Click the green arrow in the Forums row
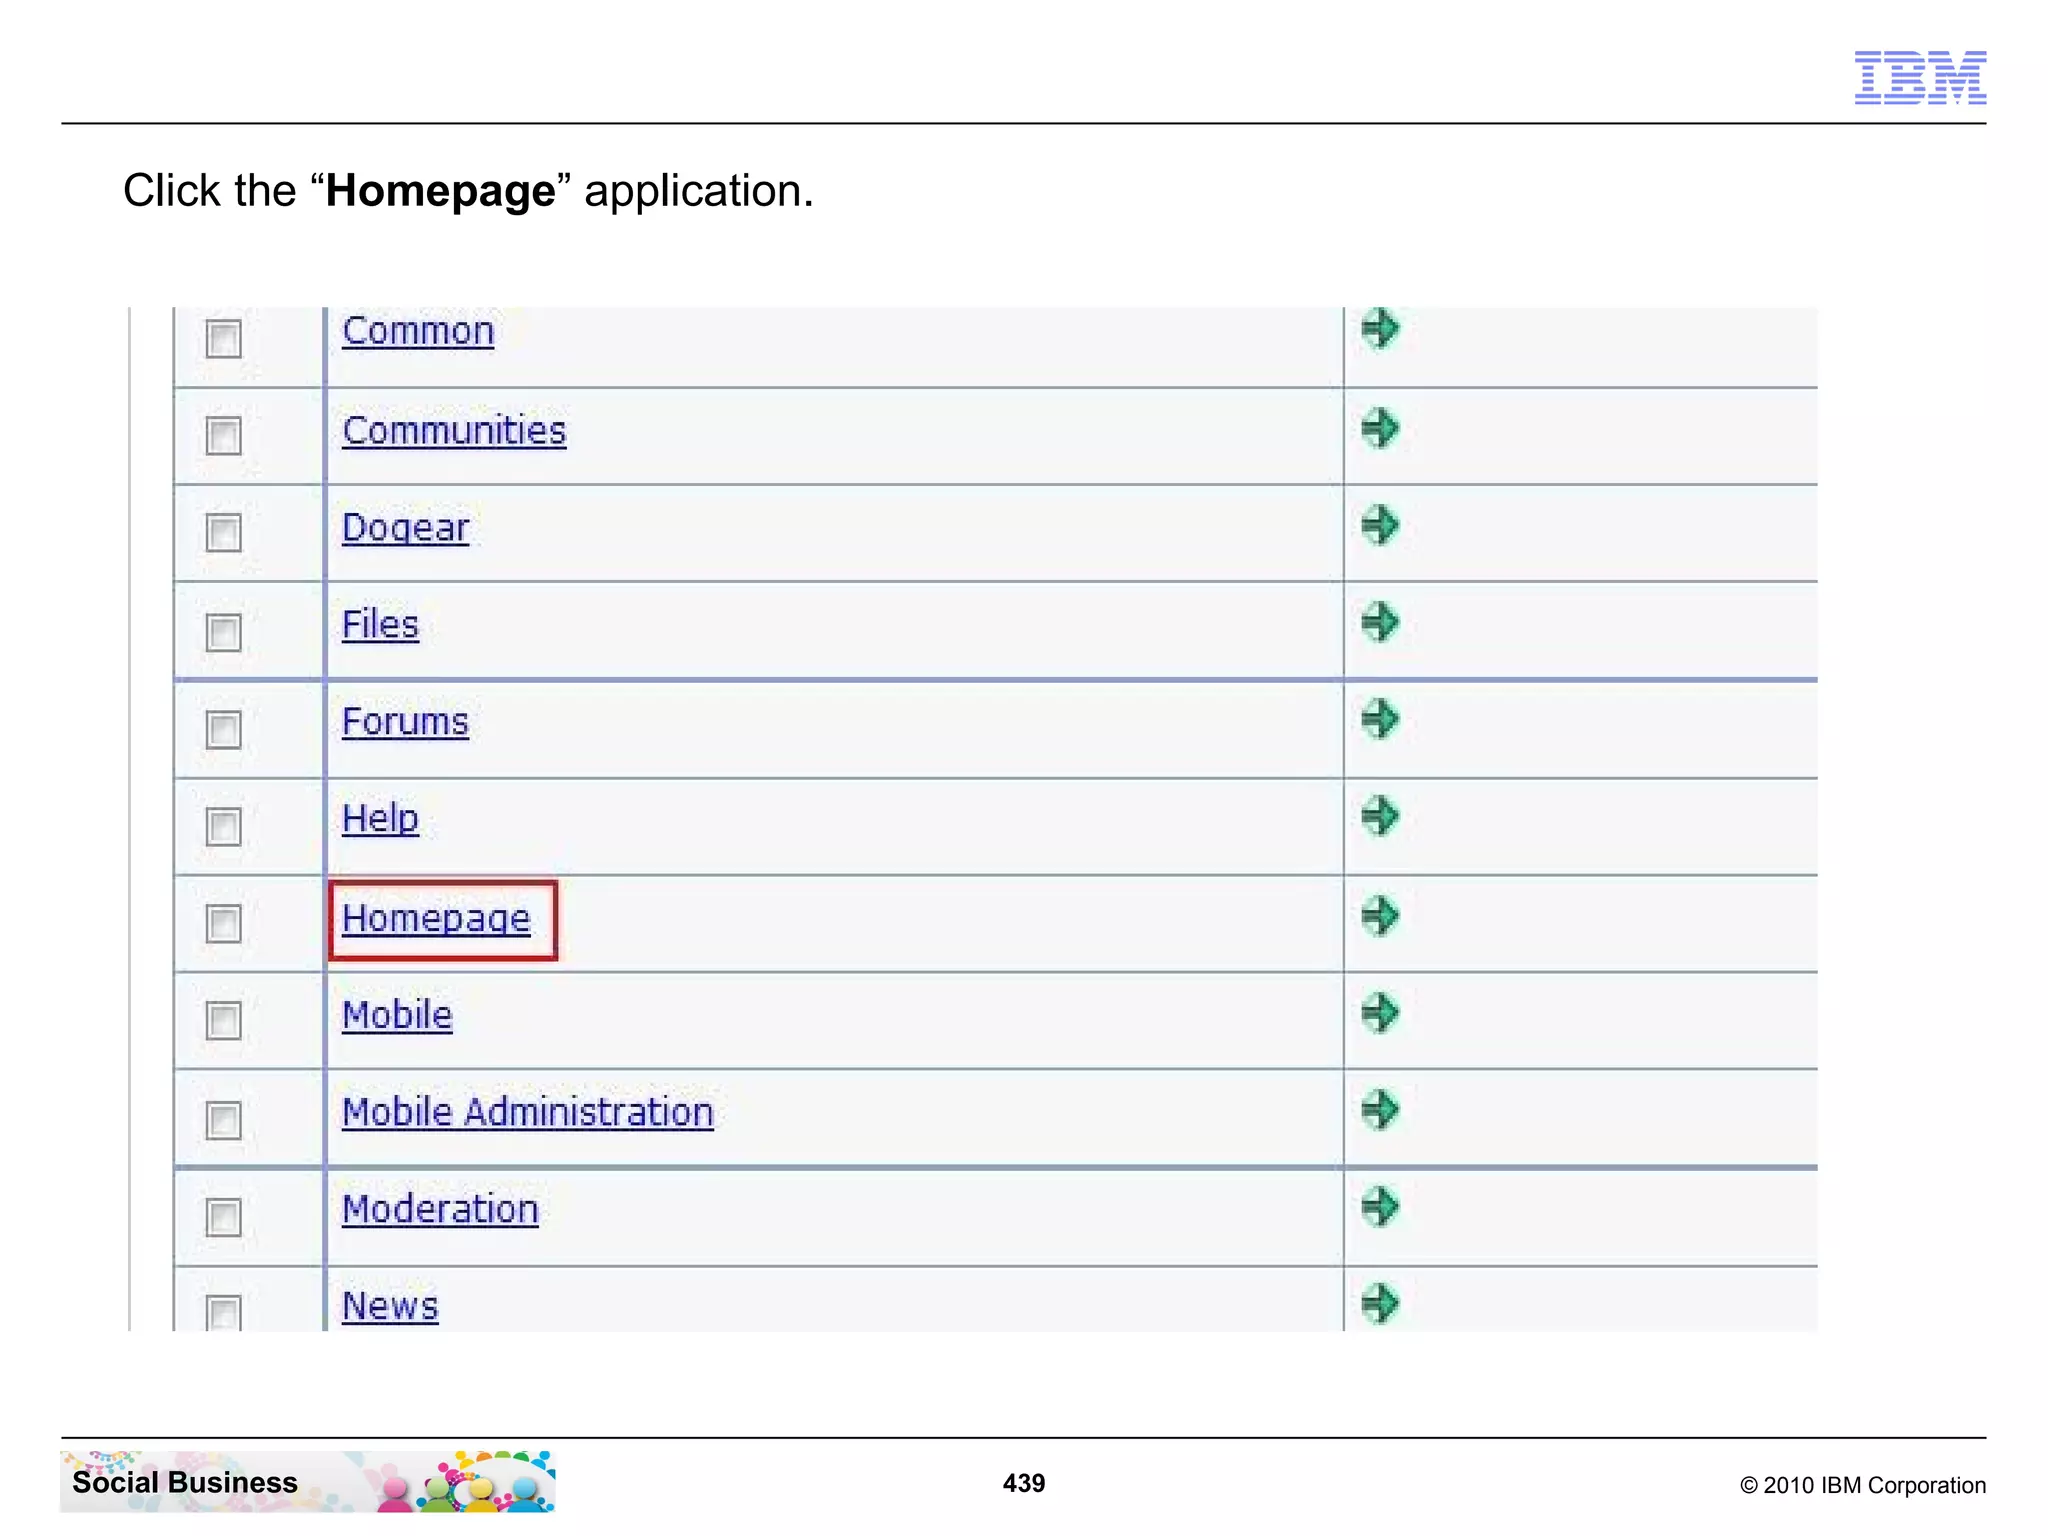 tap(1380, 718)
